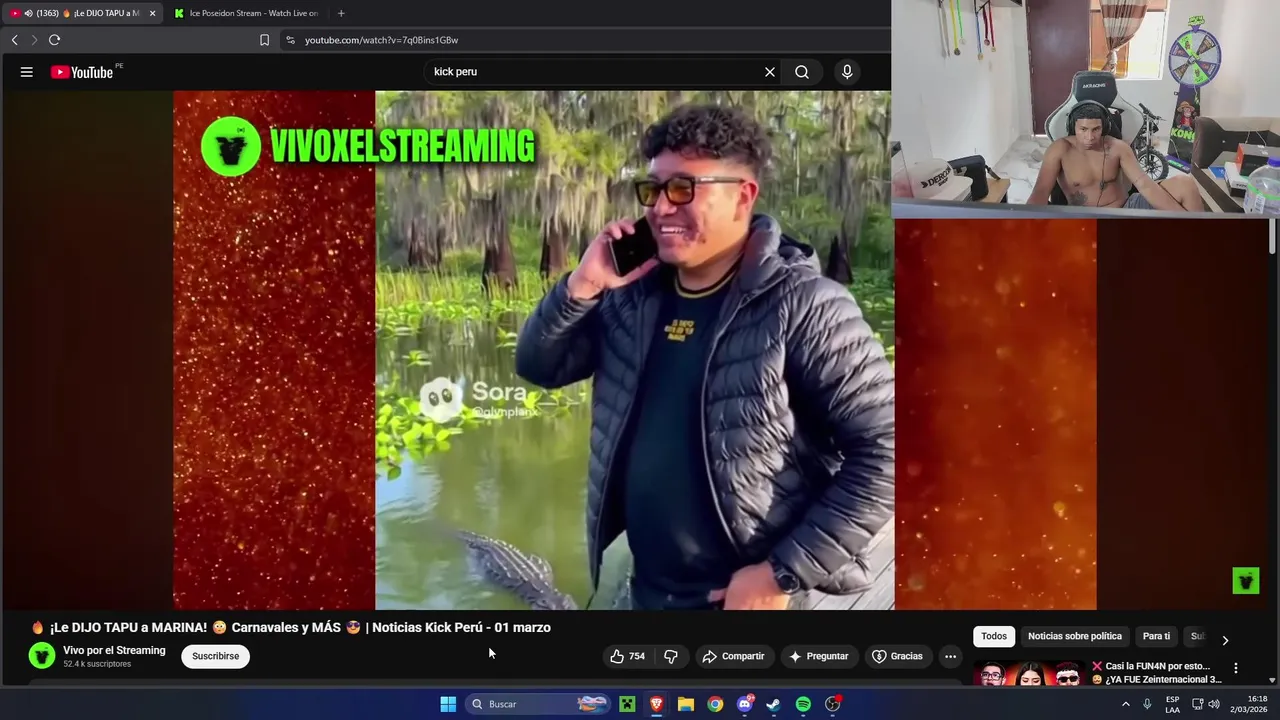
Task: Bookmark this page icon in address bar
Action: pyautogui.click(x=264, y=40)
